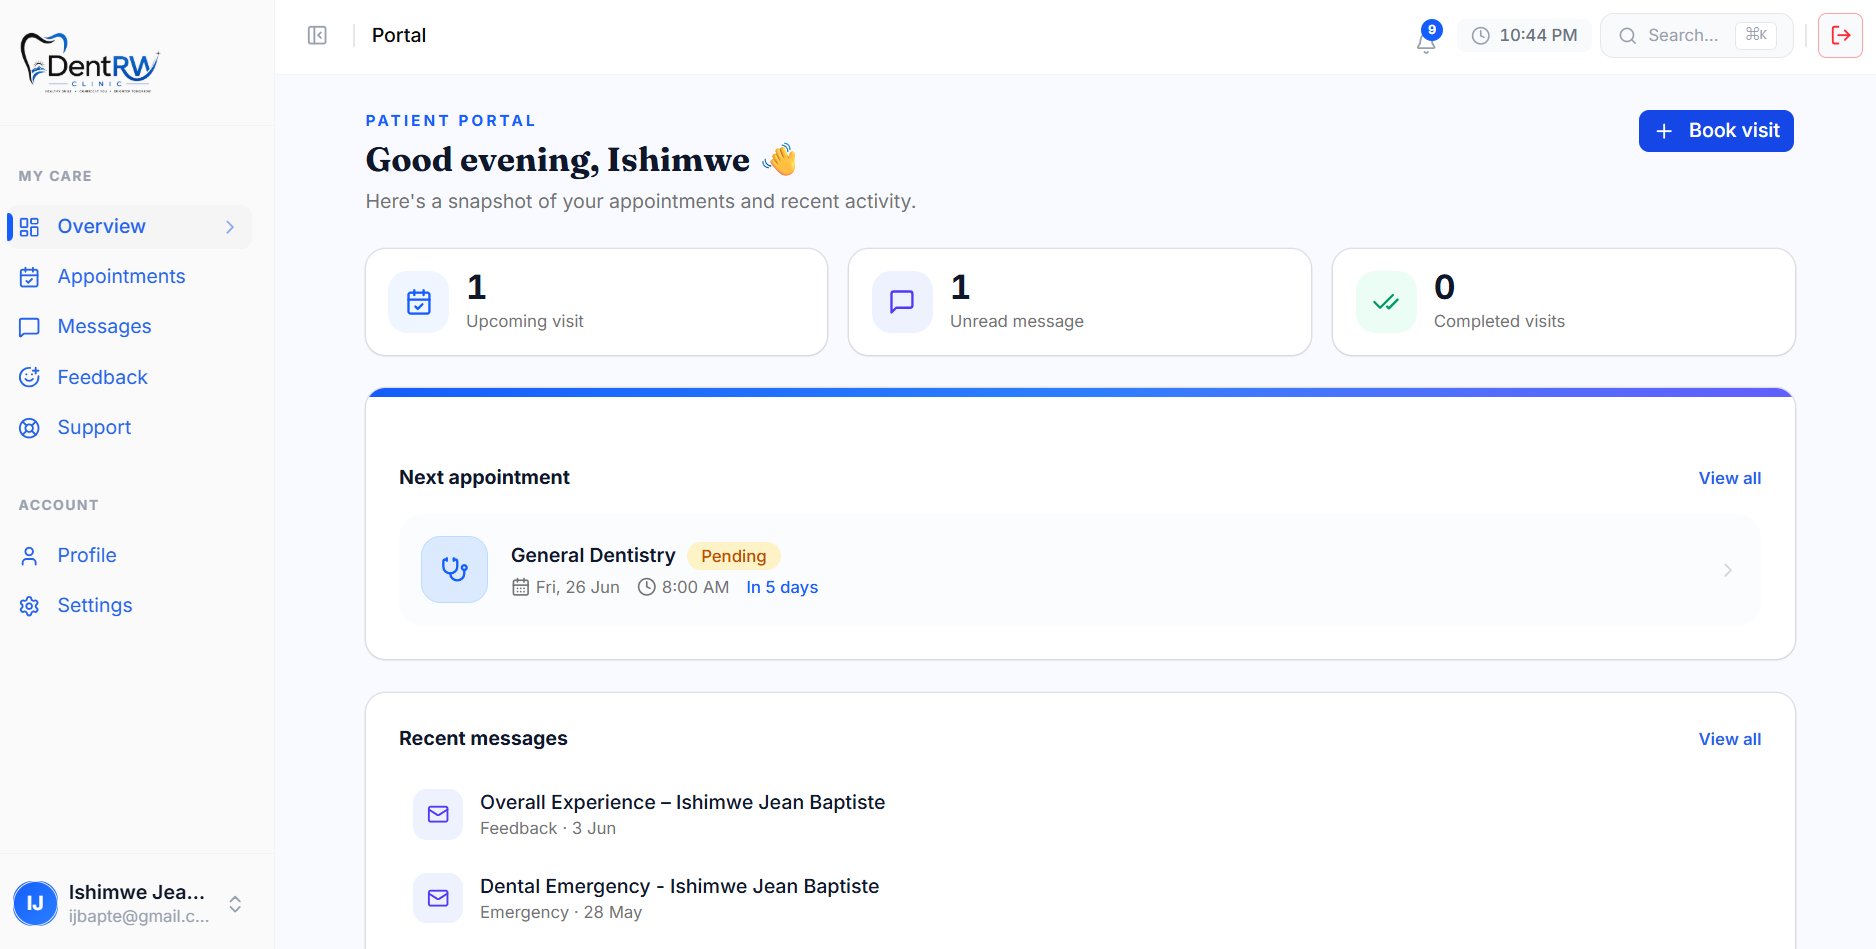
Task: Expand the Overview chevron in the sidebar
Action: pyautogui.click(x=230, y=227)
